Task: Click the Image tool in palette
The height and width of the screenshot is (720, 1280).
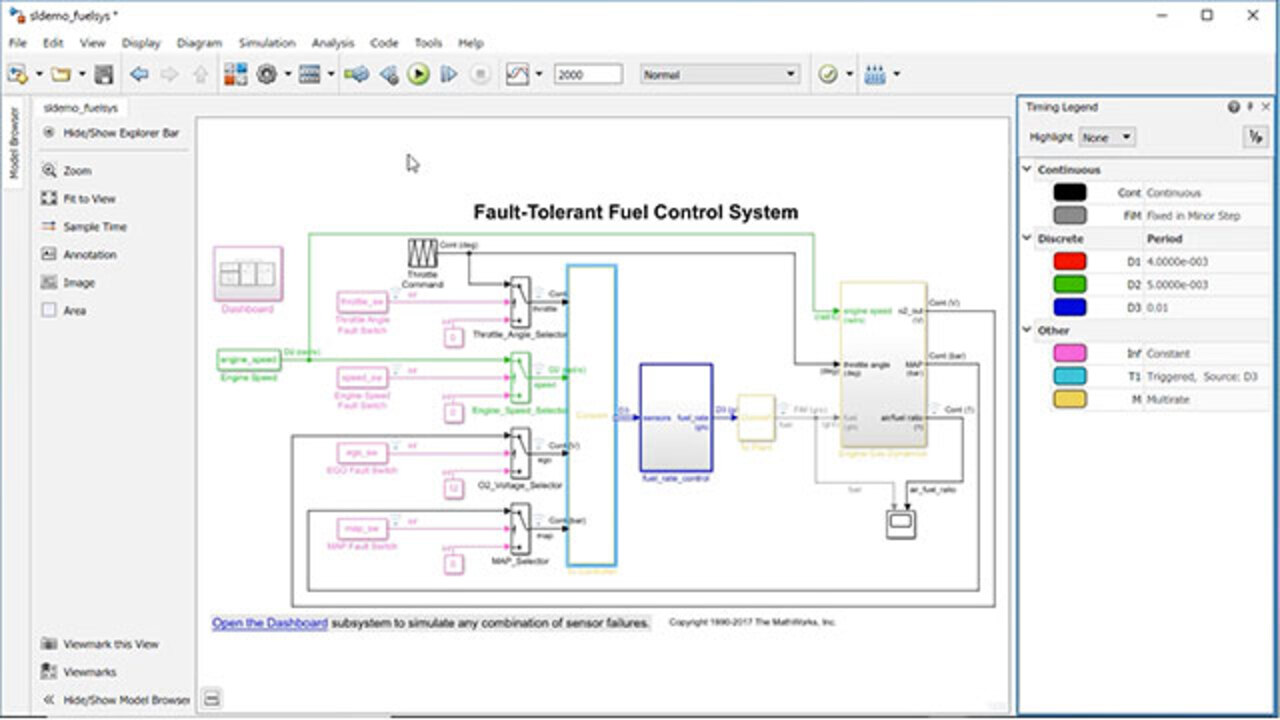Action: click(49, 283)
